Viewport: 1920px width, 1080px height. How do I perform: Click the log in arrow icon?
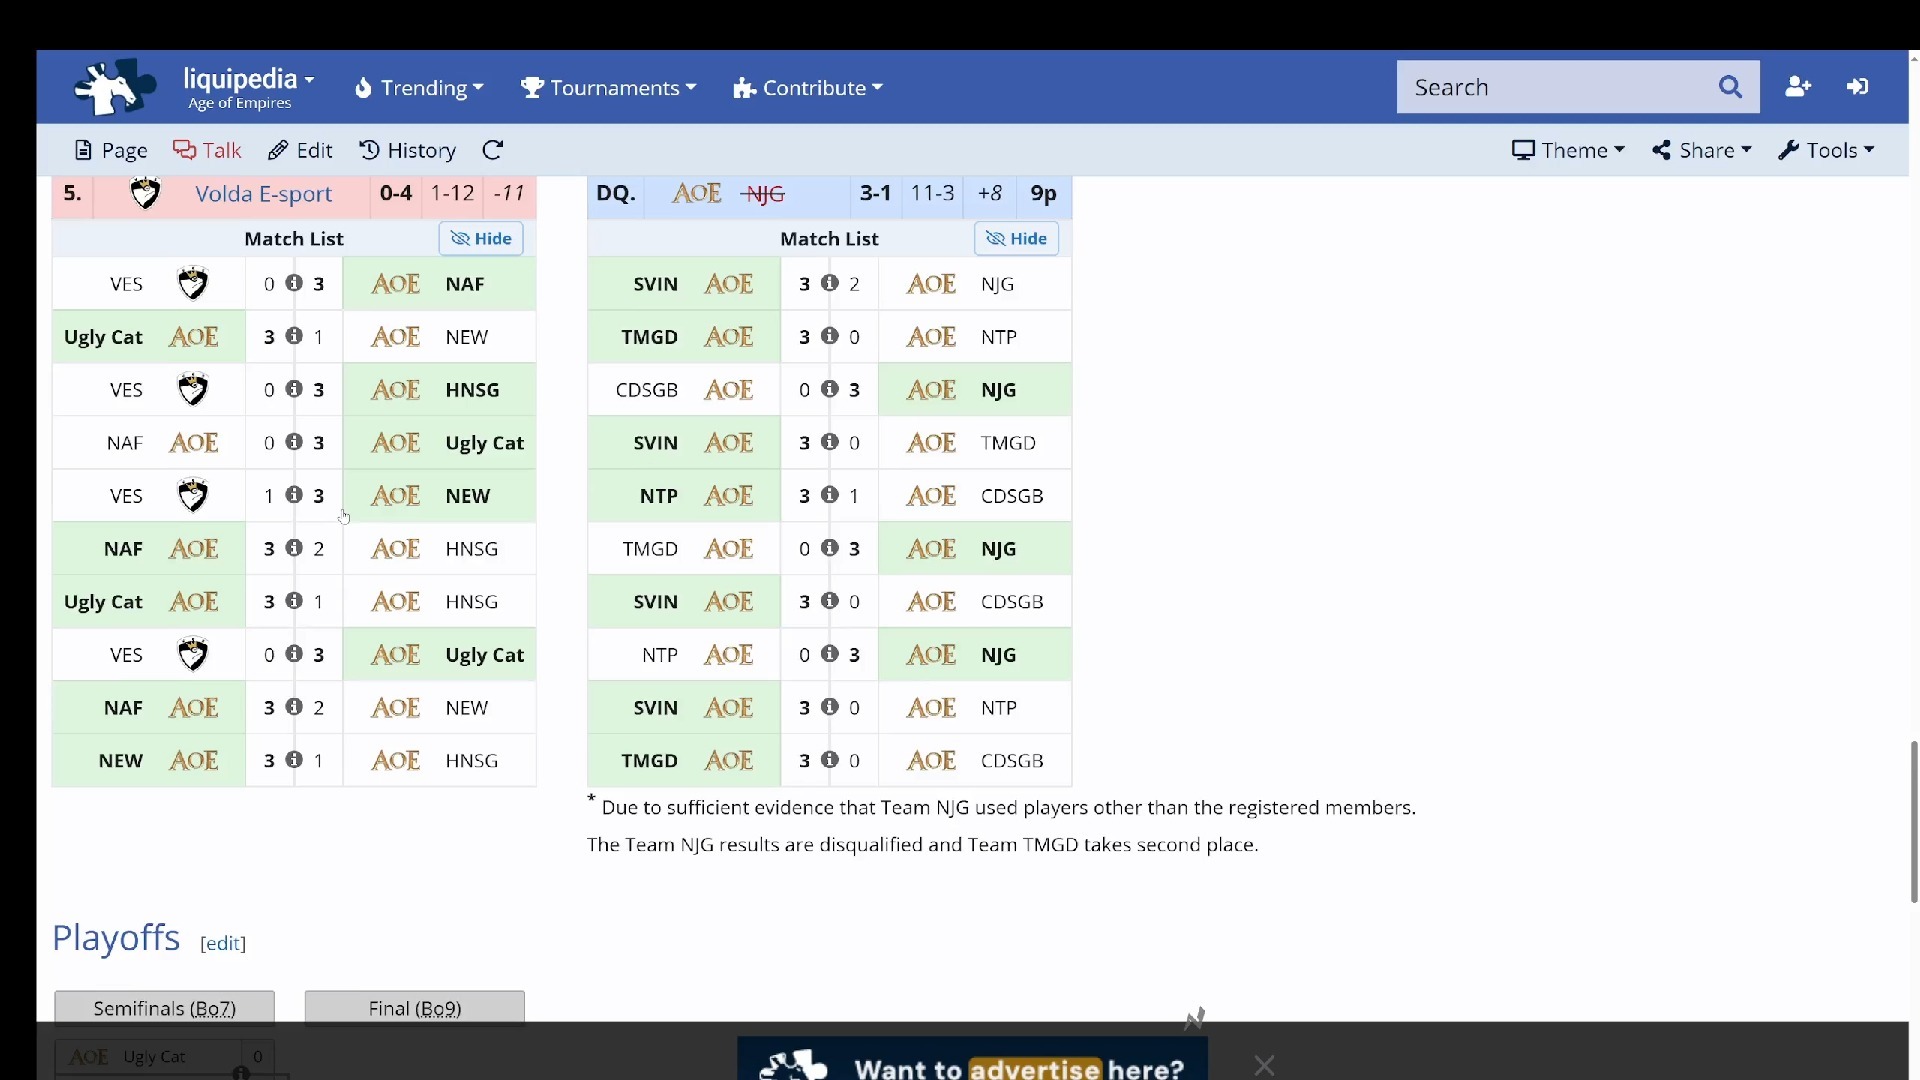click(x=1857, y=87)
